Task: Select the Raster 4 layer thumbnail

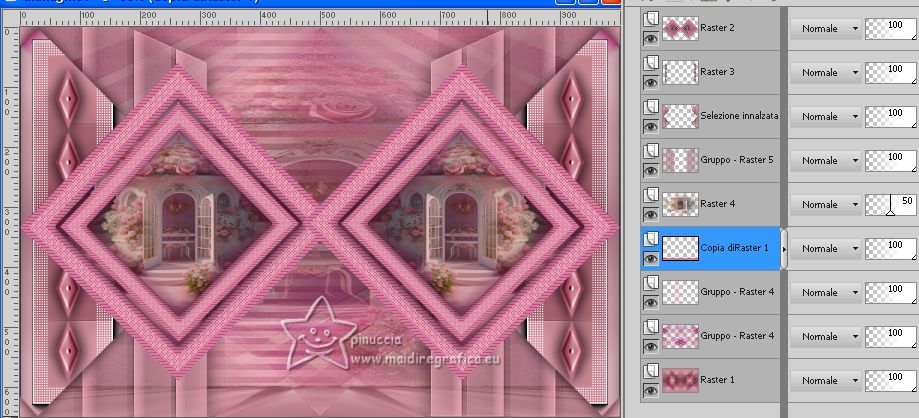Action: [680, 204]
